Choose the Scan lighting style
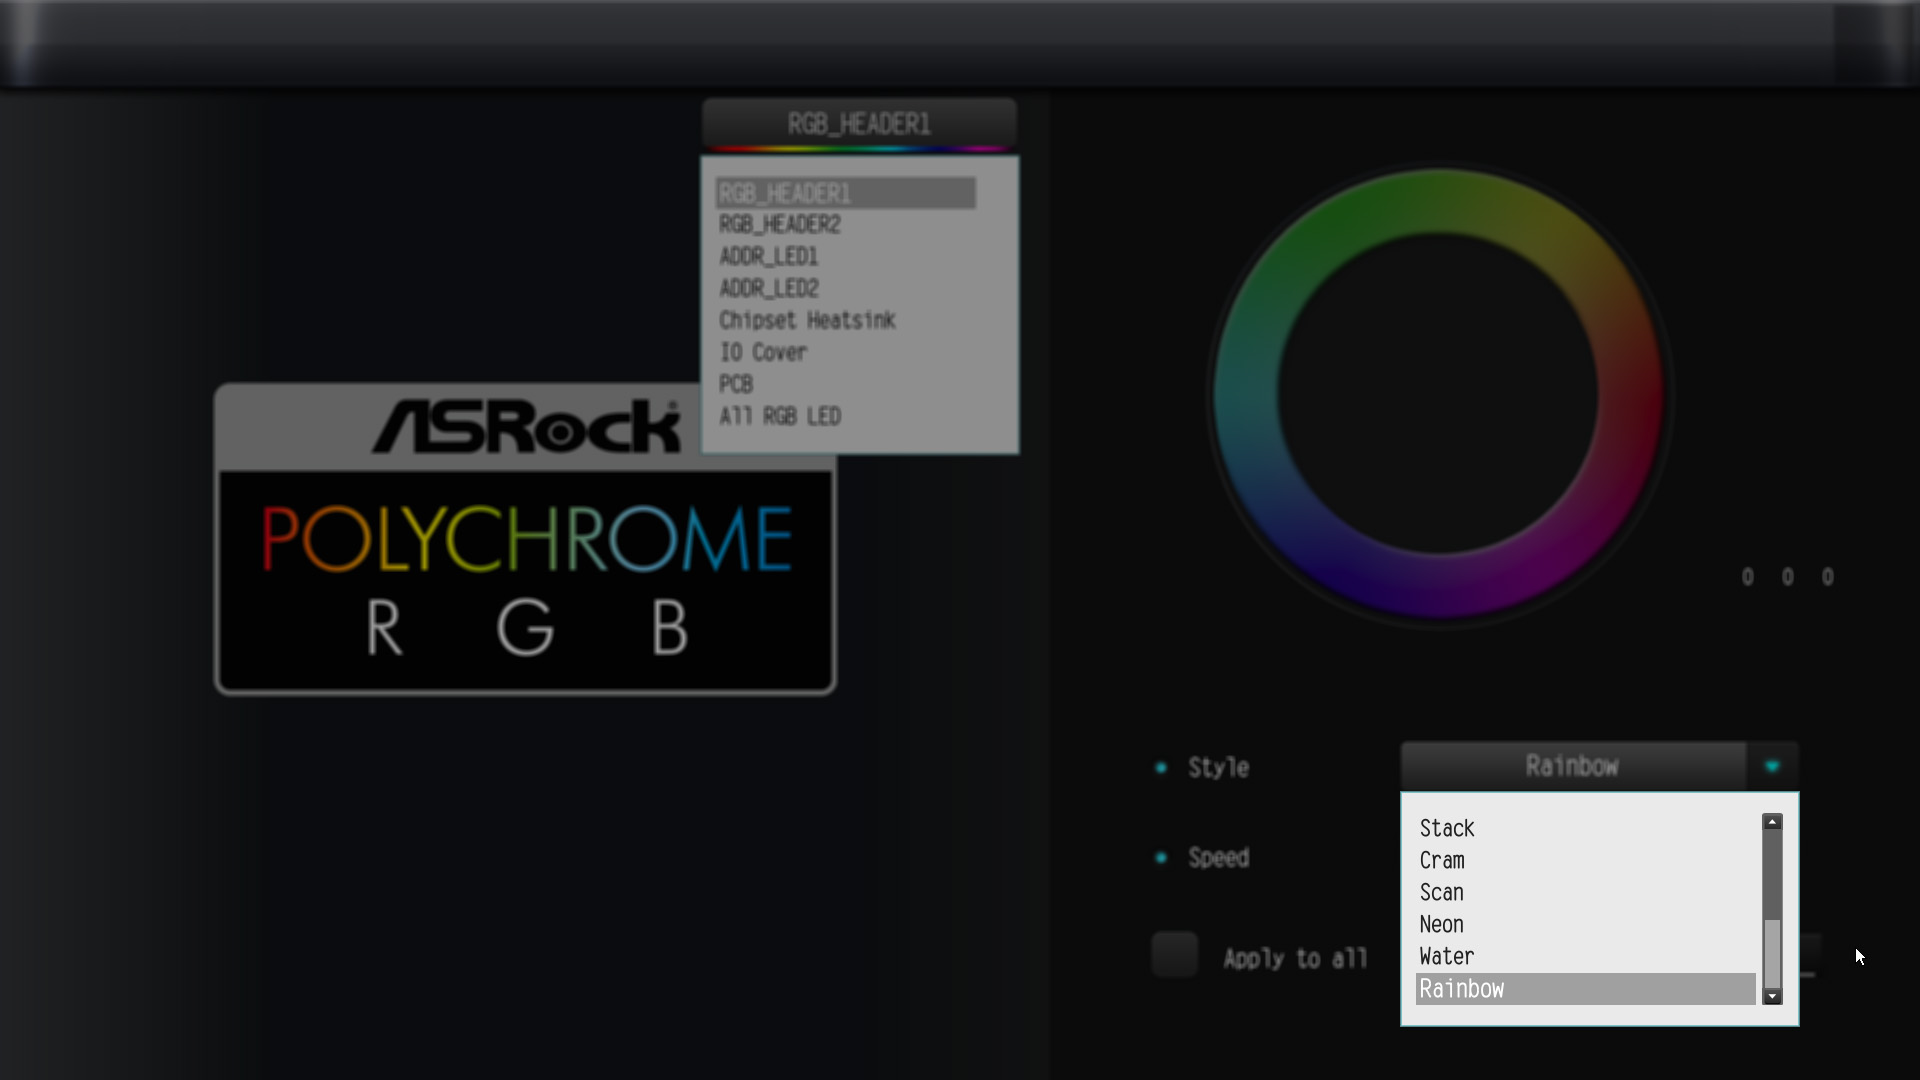This screenshot has height=1080, width=1920. [x=1441, y=892]
